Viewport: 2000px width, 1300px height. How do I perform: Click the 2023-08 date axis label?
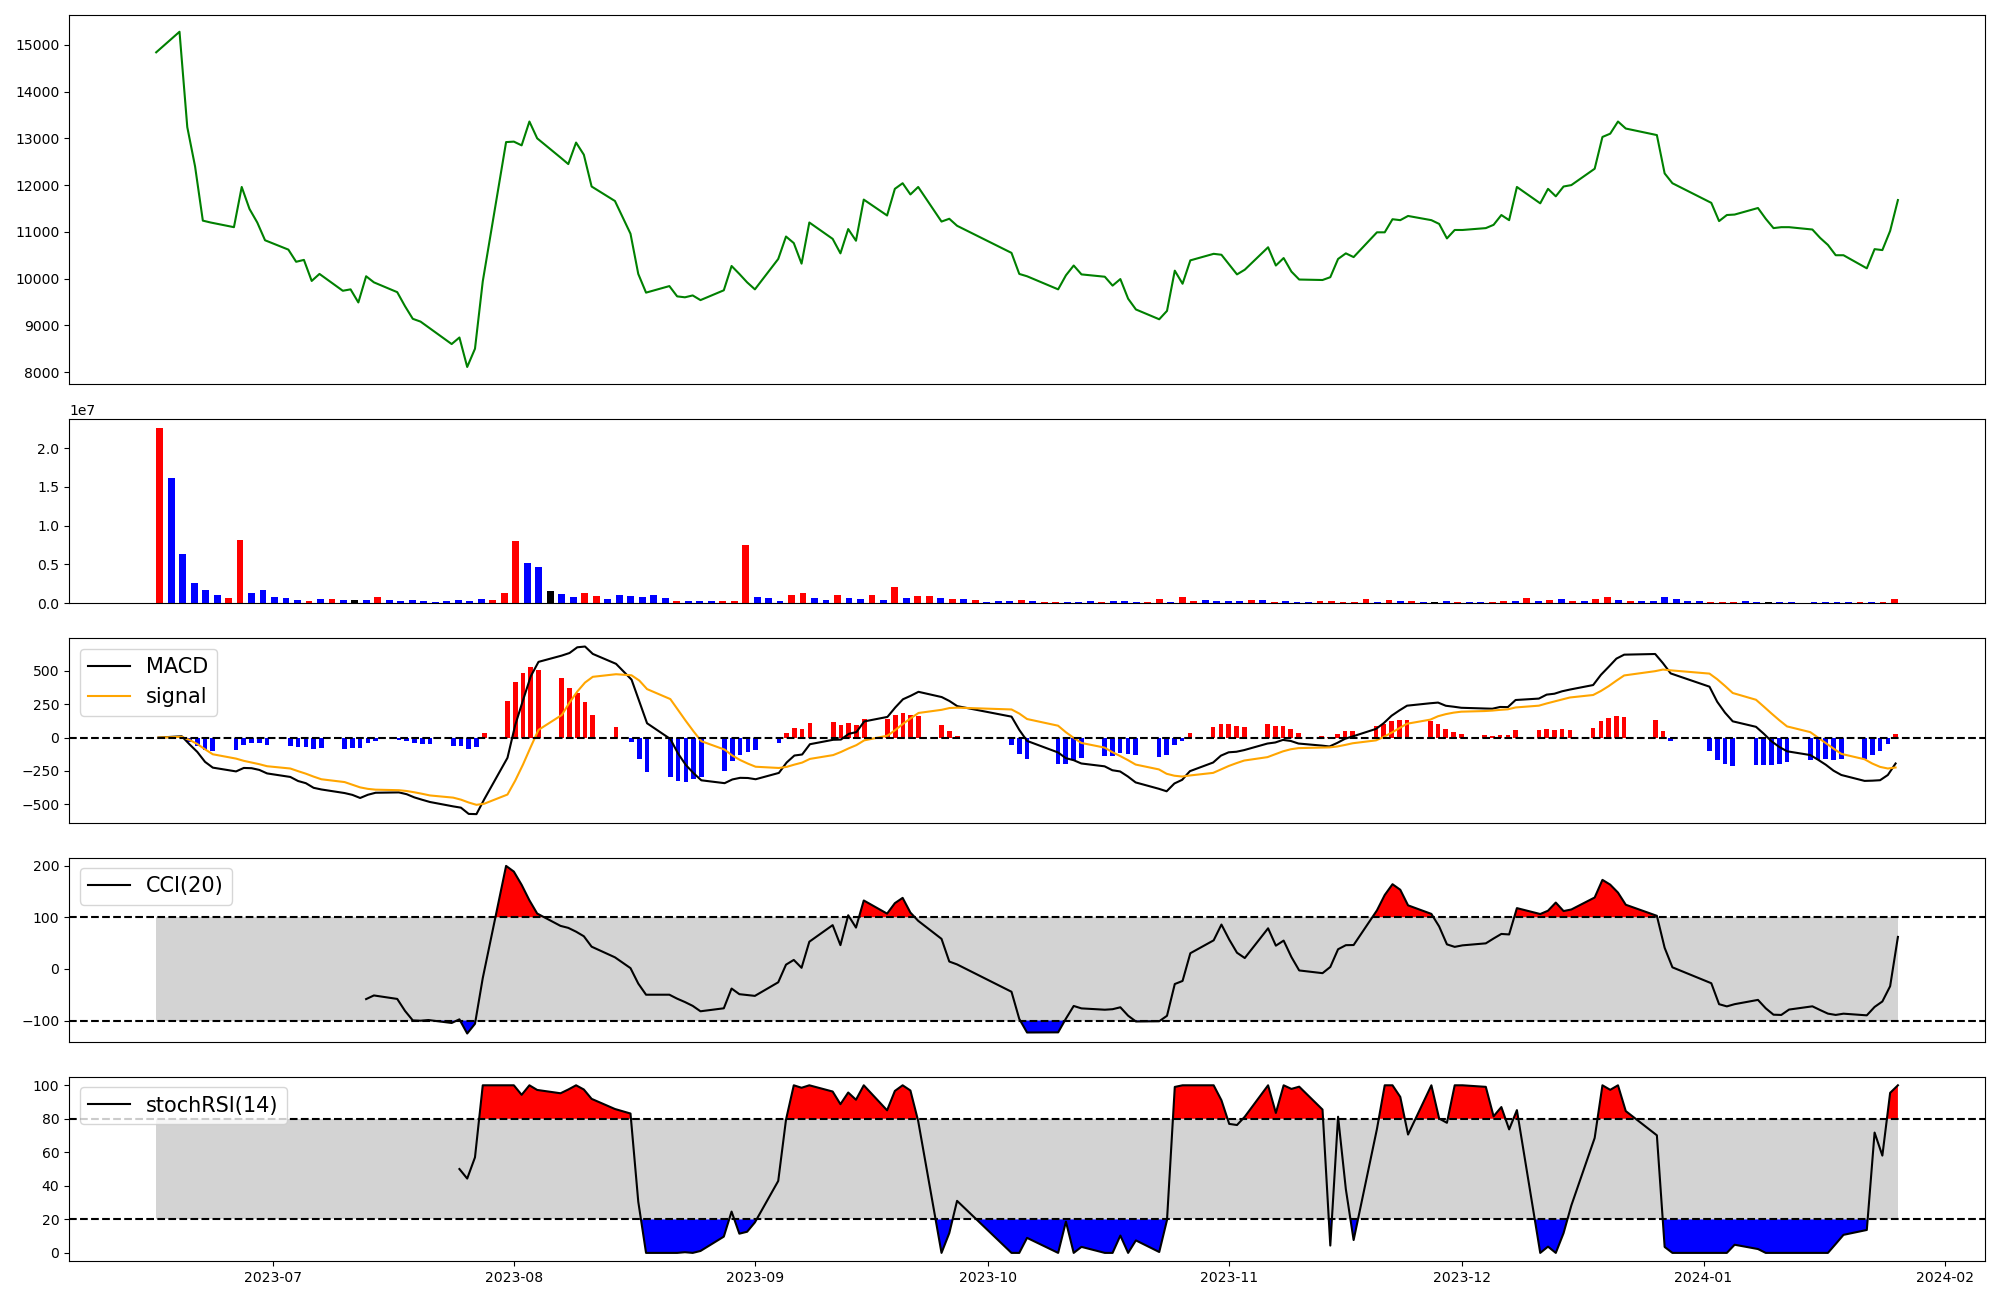[x=514, y=1277]
